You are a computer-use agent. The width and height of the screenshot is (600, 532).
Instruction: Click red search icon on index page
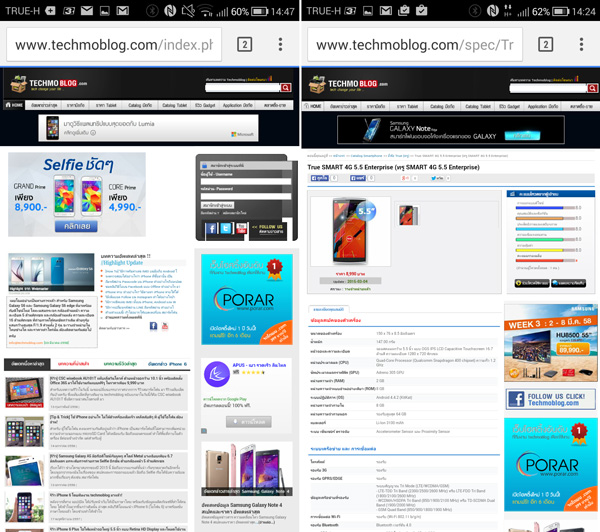tap(285, 88)
